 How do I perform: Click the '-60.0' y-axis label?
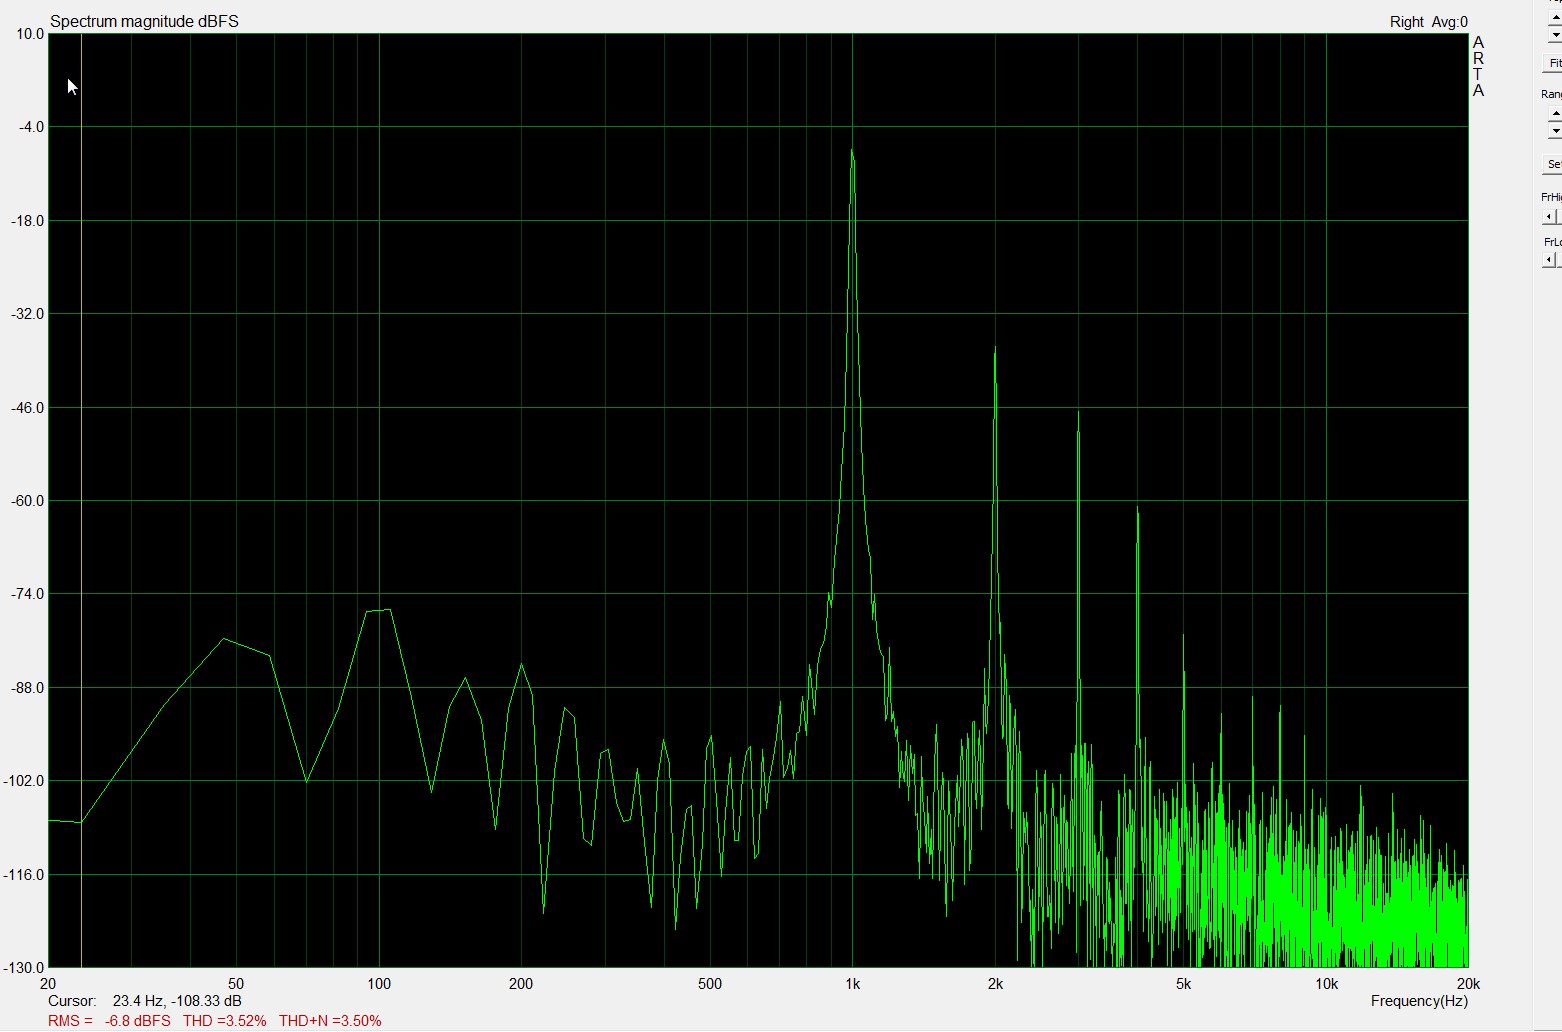[27, 501]
